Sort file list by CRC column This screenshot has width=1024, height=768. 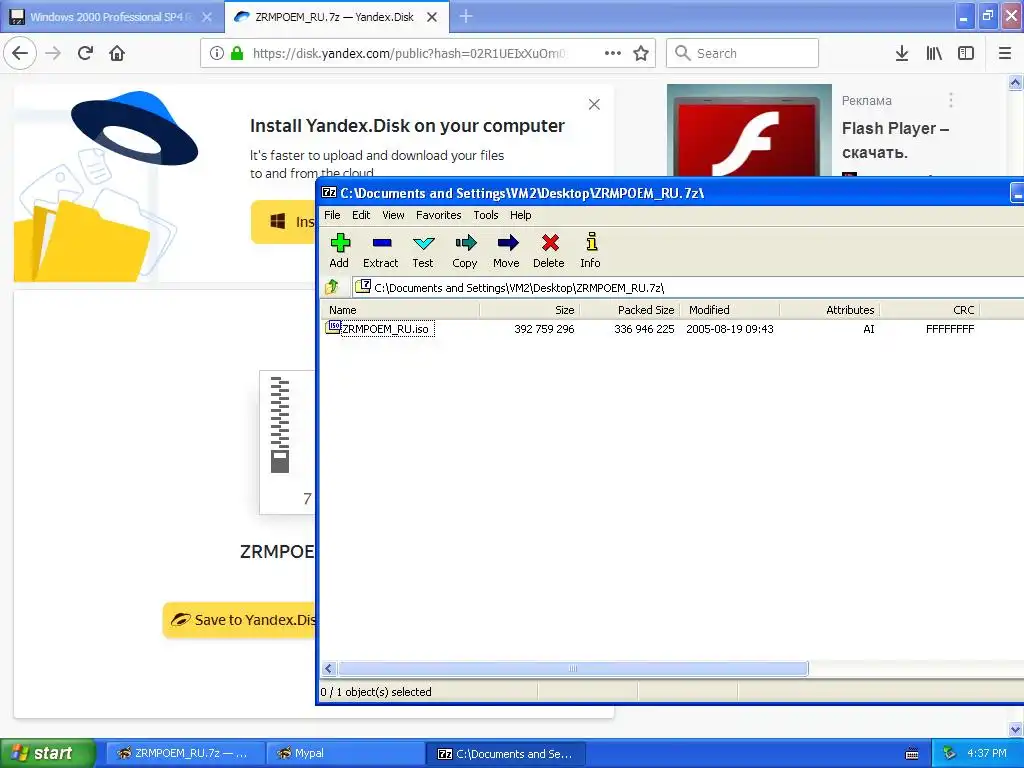pyautogui.click(x=929, y=310)
